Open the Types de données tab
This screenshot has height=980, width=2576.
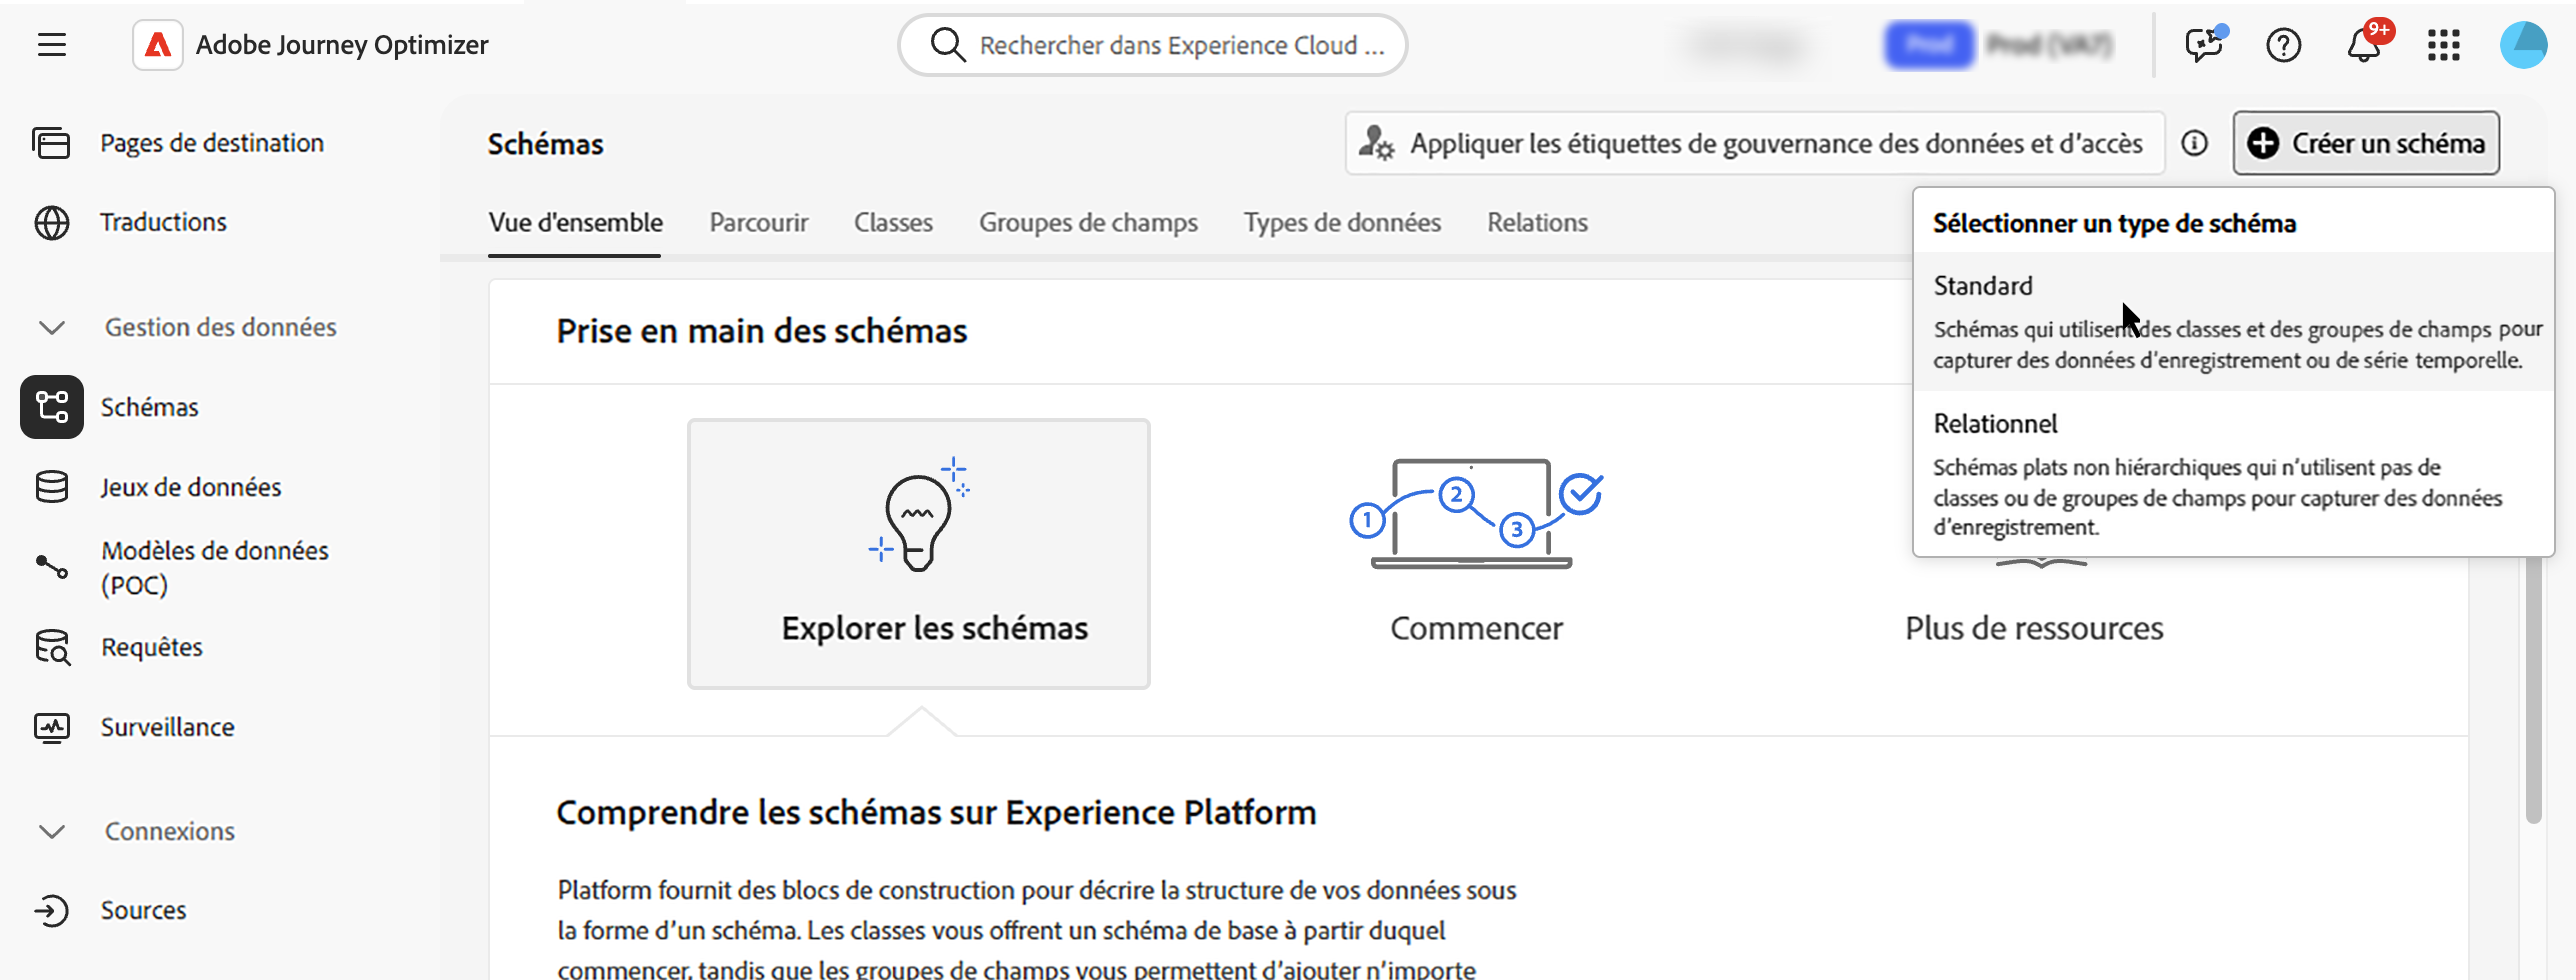[x=1342, y=222]
